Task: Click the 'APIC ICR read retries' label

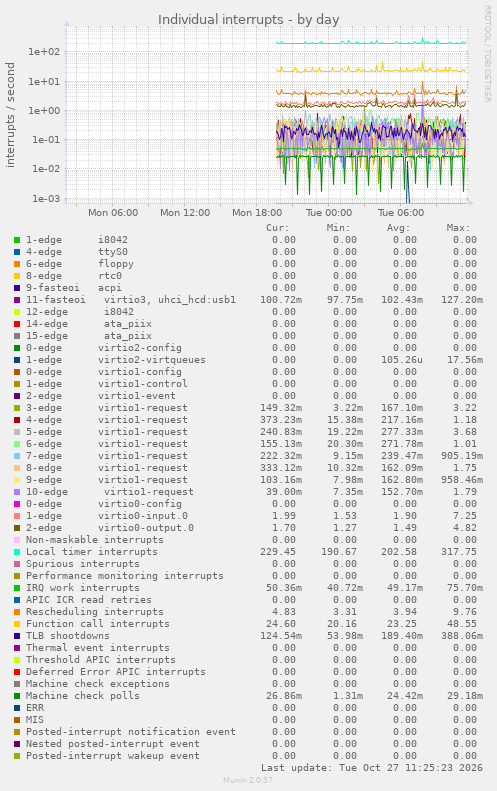Action: (x=89, y=600)
